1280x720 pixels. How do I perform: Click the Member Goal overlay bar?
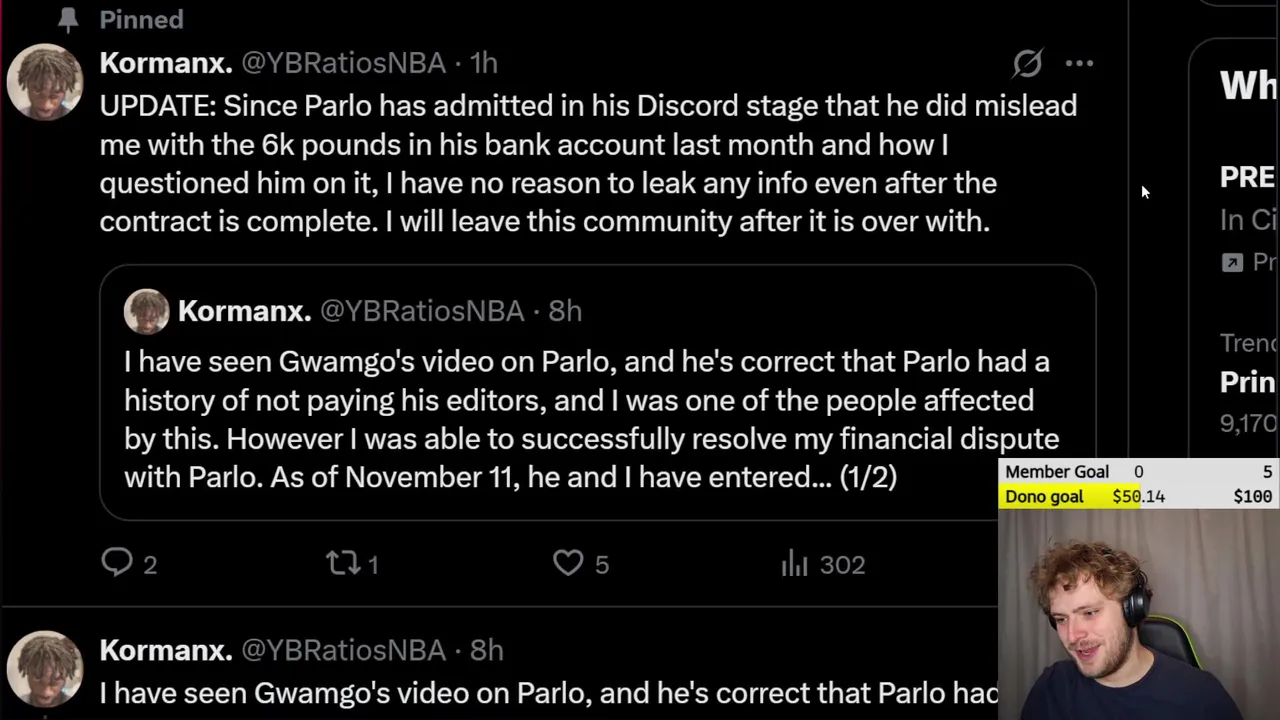coord(1138,472)
